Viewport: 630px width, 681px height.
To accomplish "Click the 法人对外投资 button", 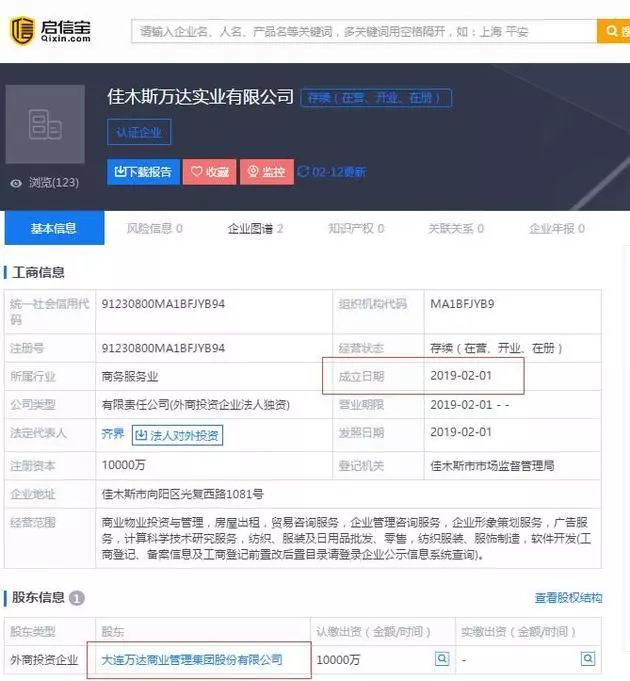I will point(177,435).
